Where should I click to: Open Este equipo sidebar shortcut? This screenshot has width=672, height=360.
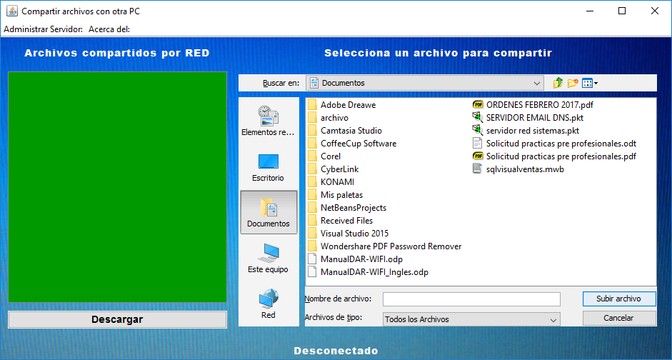pos(268,258)
